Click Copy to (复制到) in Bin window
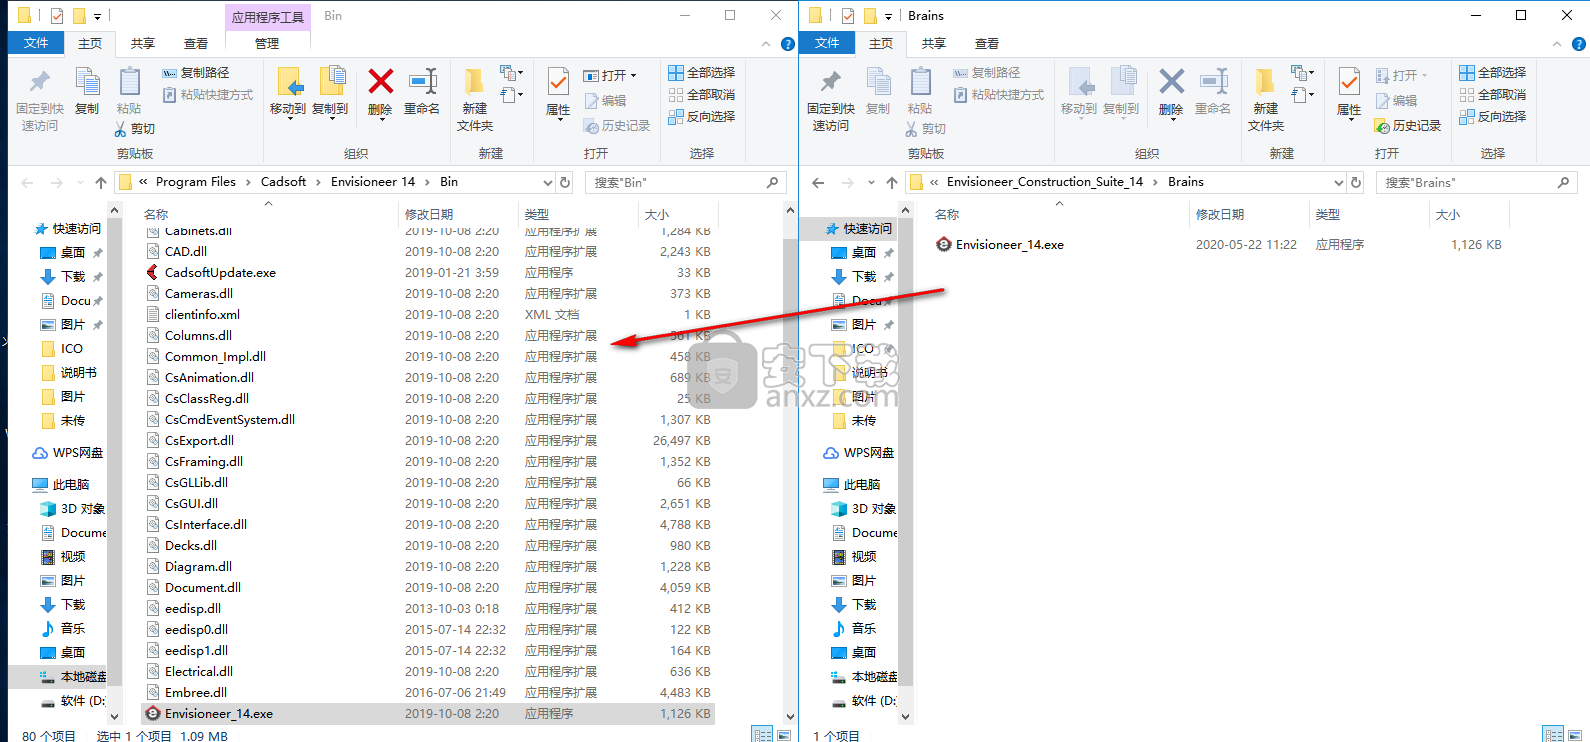1590x742 pixels. (330, 93)
